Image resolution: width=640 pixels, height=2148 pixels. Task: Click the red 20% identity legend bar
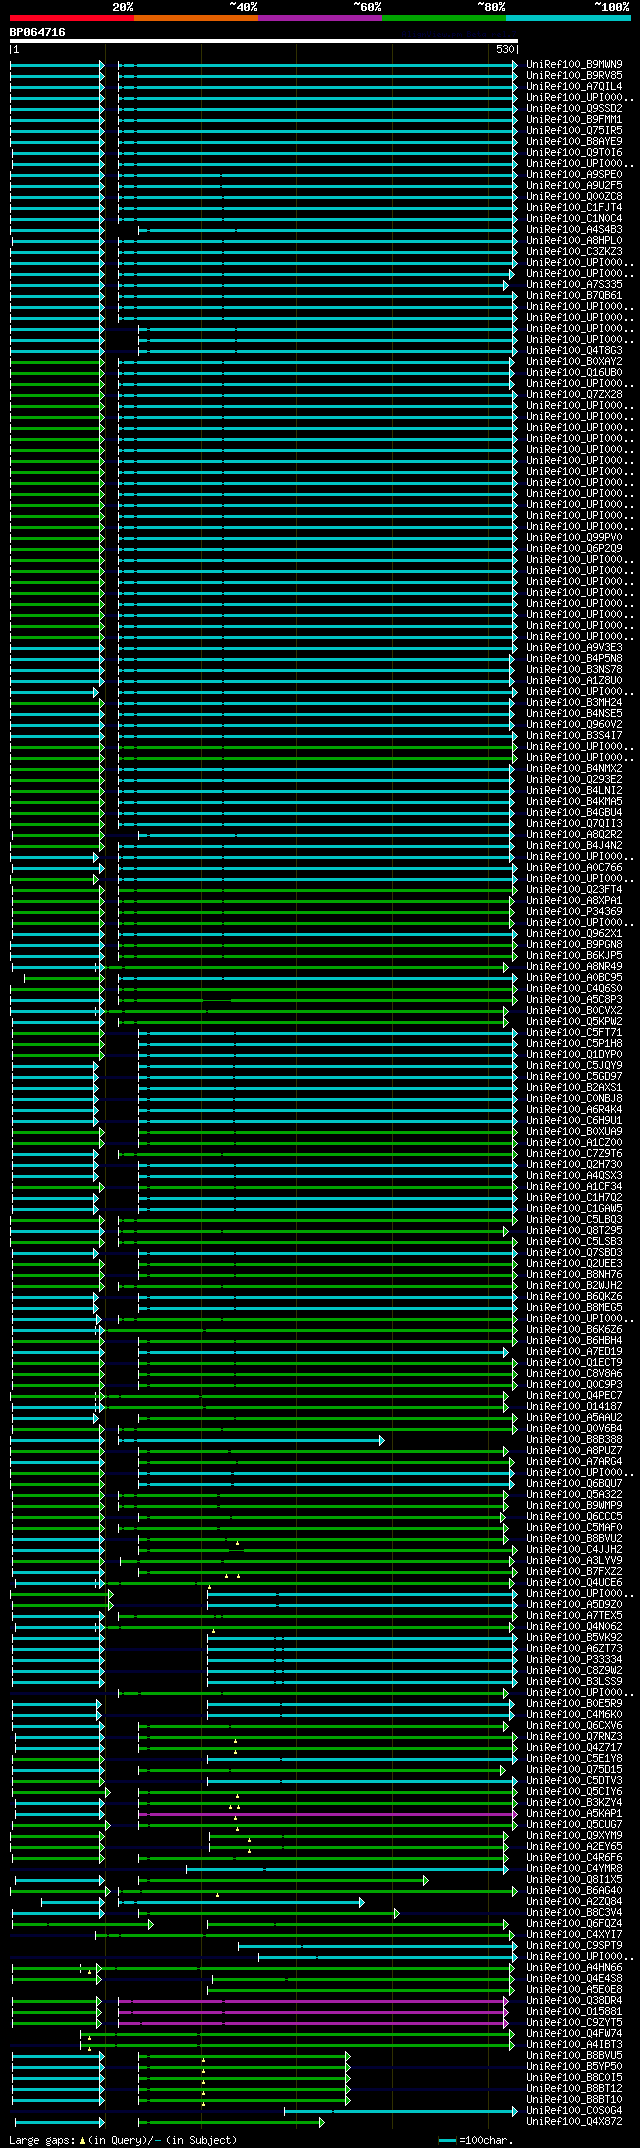pos(72,18)
